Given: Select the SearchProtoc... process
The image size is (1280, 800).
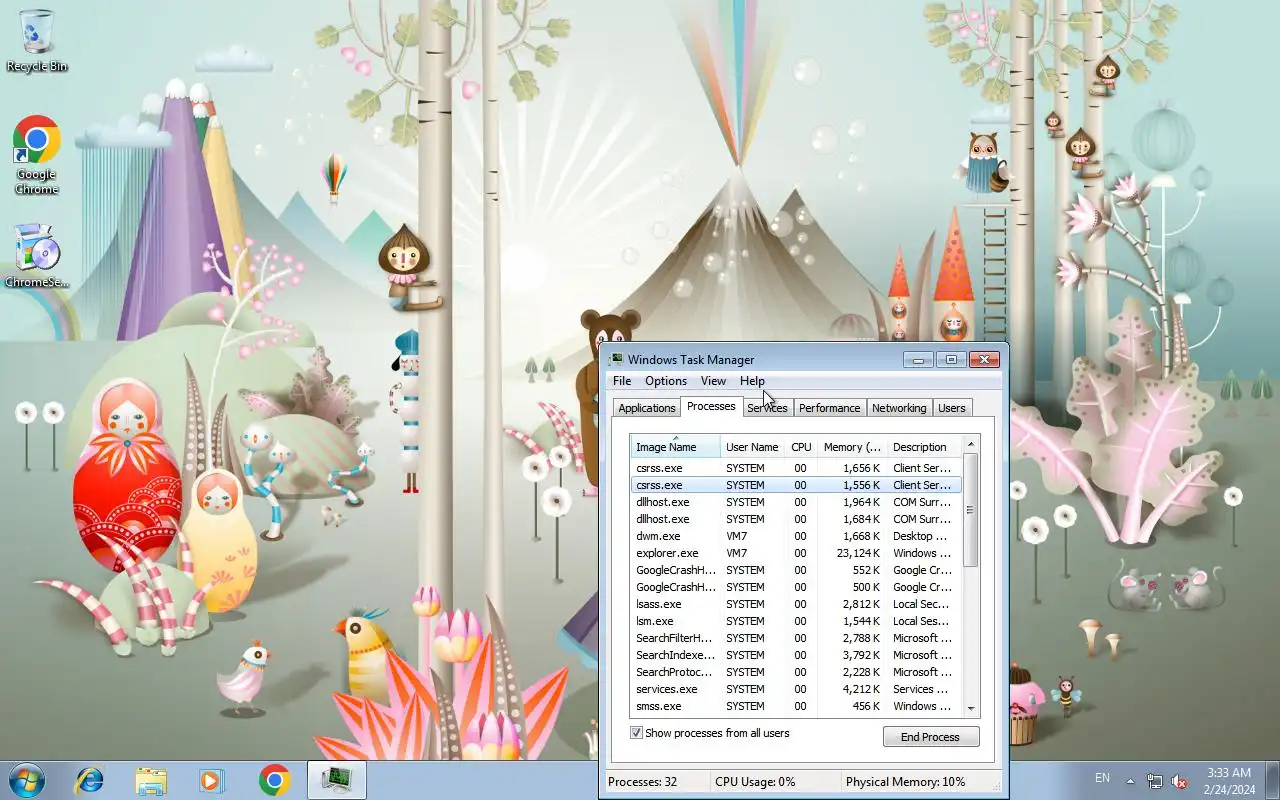Looking at the screenshot, I should [x=796, y=672].
